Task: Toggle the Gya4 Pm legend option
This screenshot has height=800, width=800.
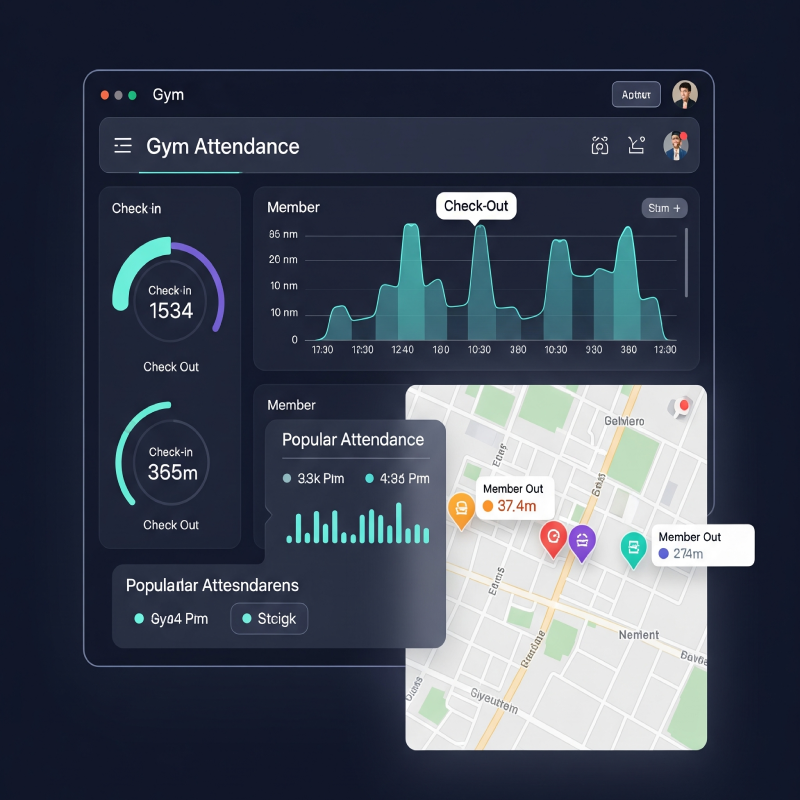Action: point(170,619)
